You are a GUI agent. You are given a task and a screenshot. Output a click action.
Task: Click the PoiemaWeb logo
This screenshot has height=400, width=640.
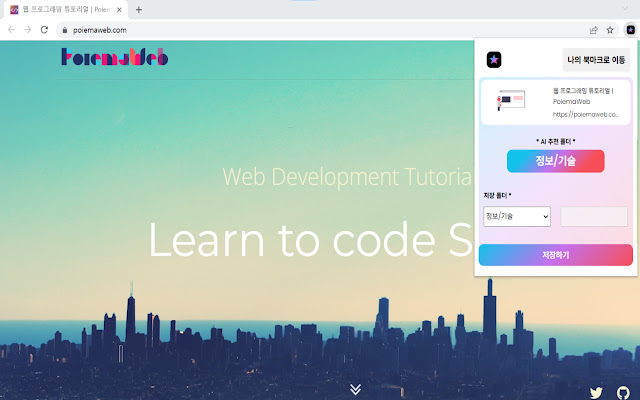tap(115, 57)
